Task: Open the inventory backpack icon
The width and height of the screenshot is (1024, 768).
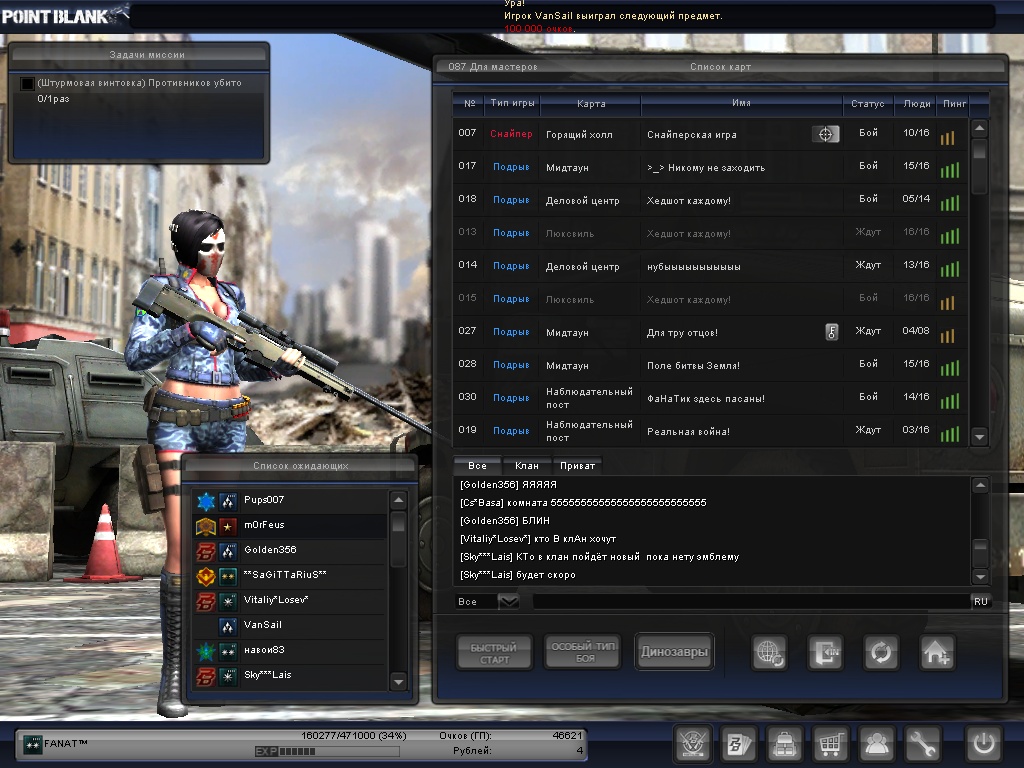Action: tap(784, 745)
